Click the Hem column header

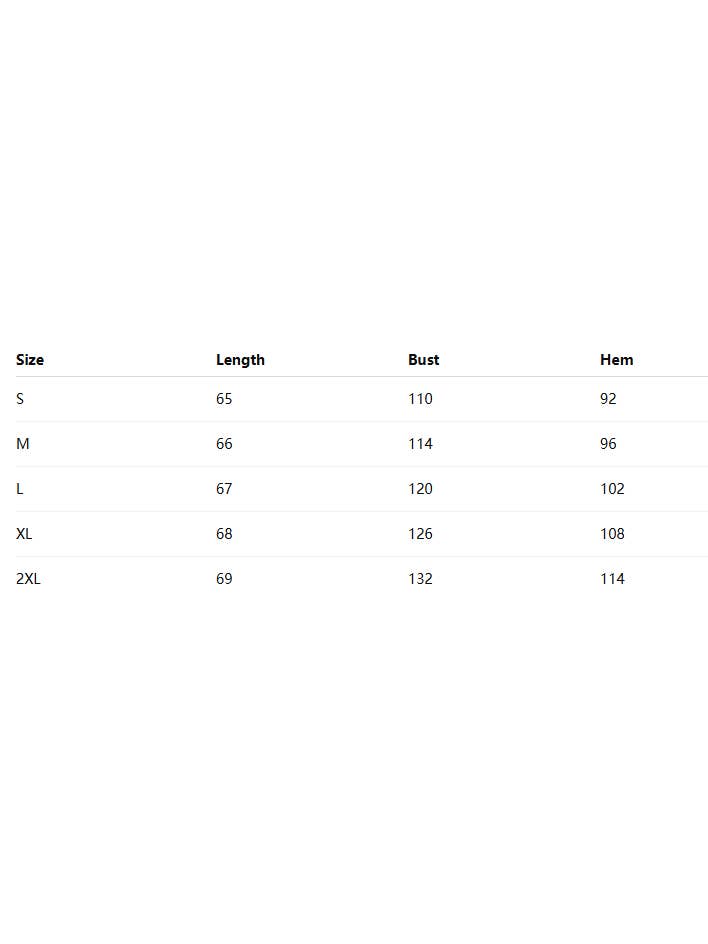pyautogui.click(x=616, y=360)
